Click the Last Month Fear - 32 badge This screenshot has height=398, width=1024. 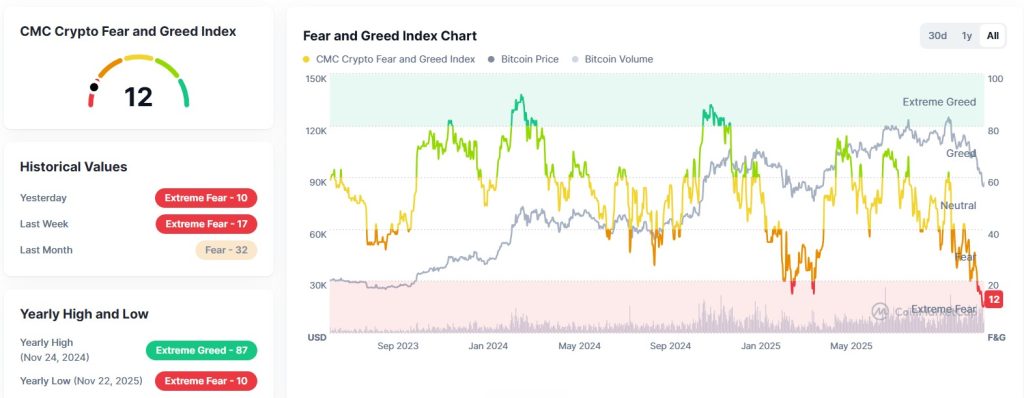(x=226, y=250)
